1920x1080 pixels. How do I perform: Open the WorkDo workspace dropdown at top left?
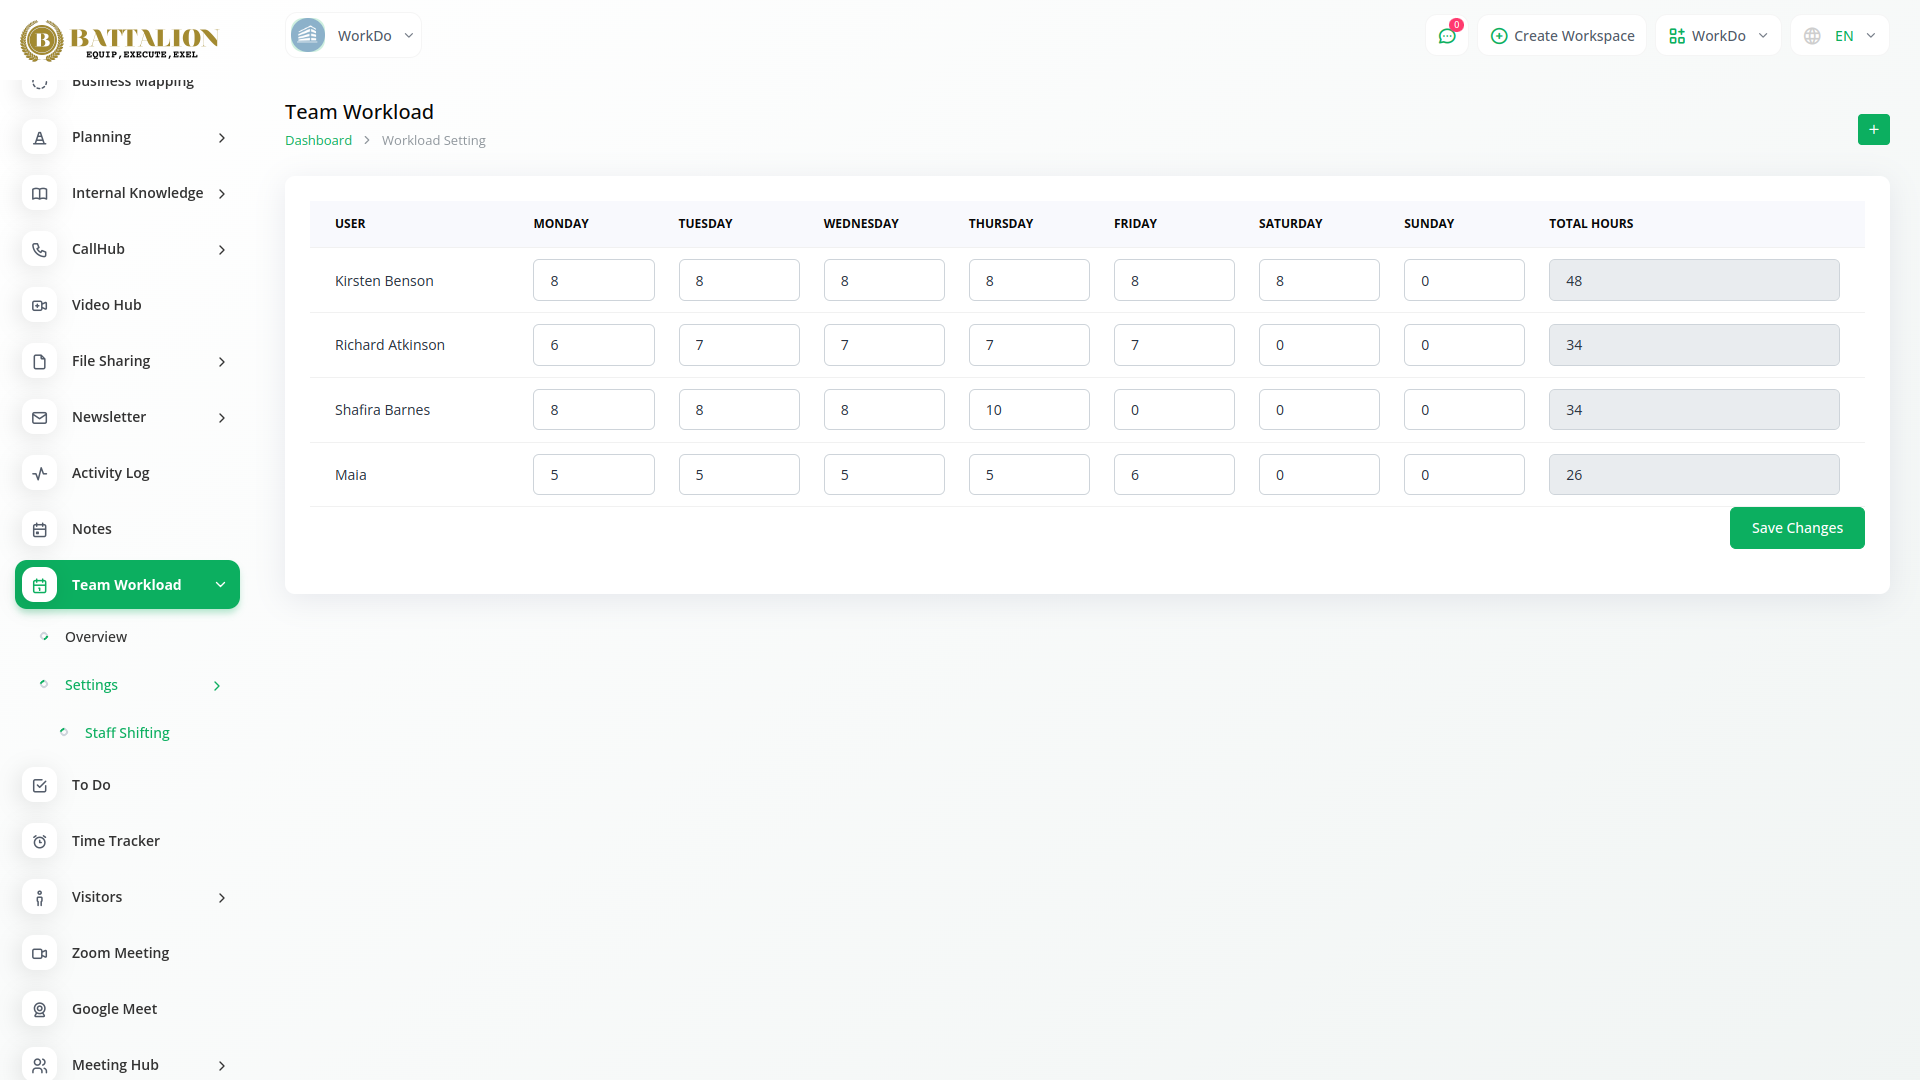(353, 36)
